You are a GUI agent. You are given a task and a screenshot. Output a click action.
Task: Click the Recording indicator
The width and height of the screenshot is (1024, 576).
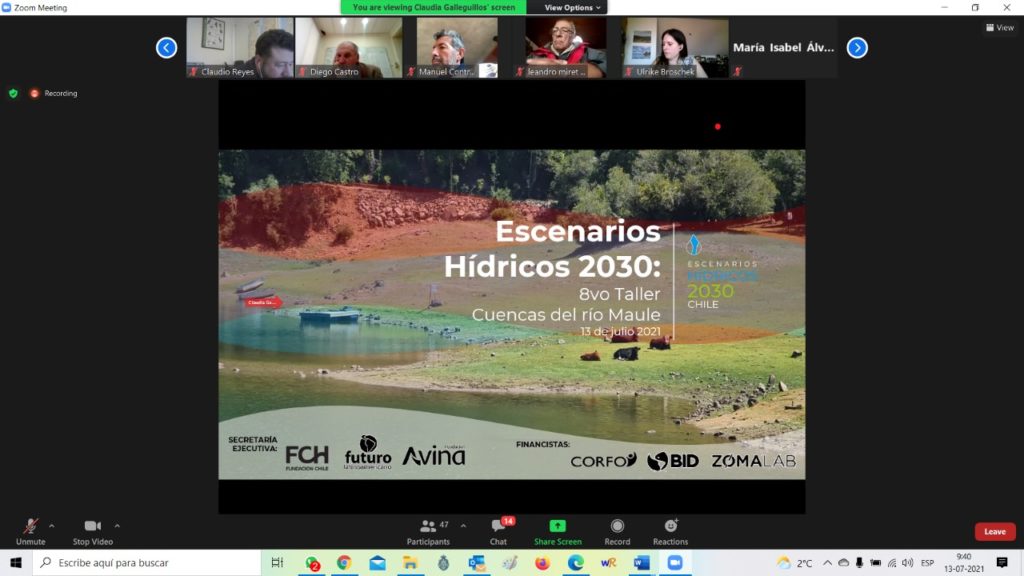[54, 93]
